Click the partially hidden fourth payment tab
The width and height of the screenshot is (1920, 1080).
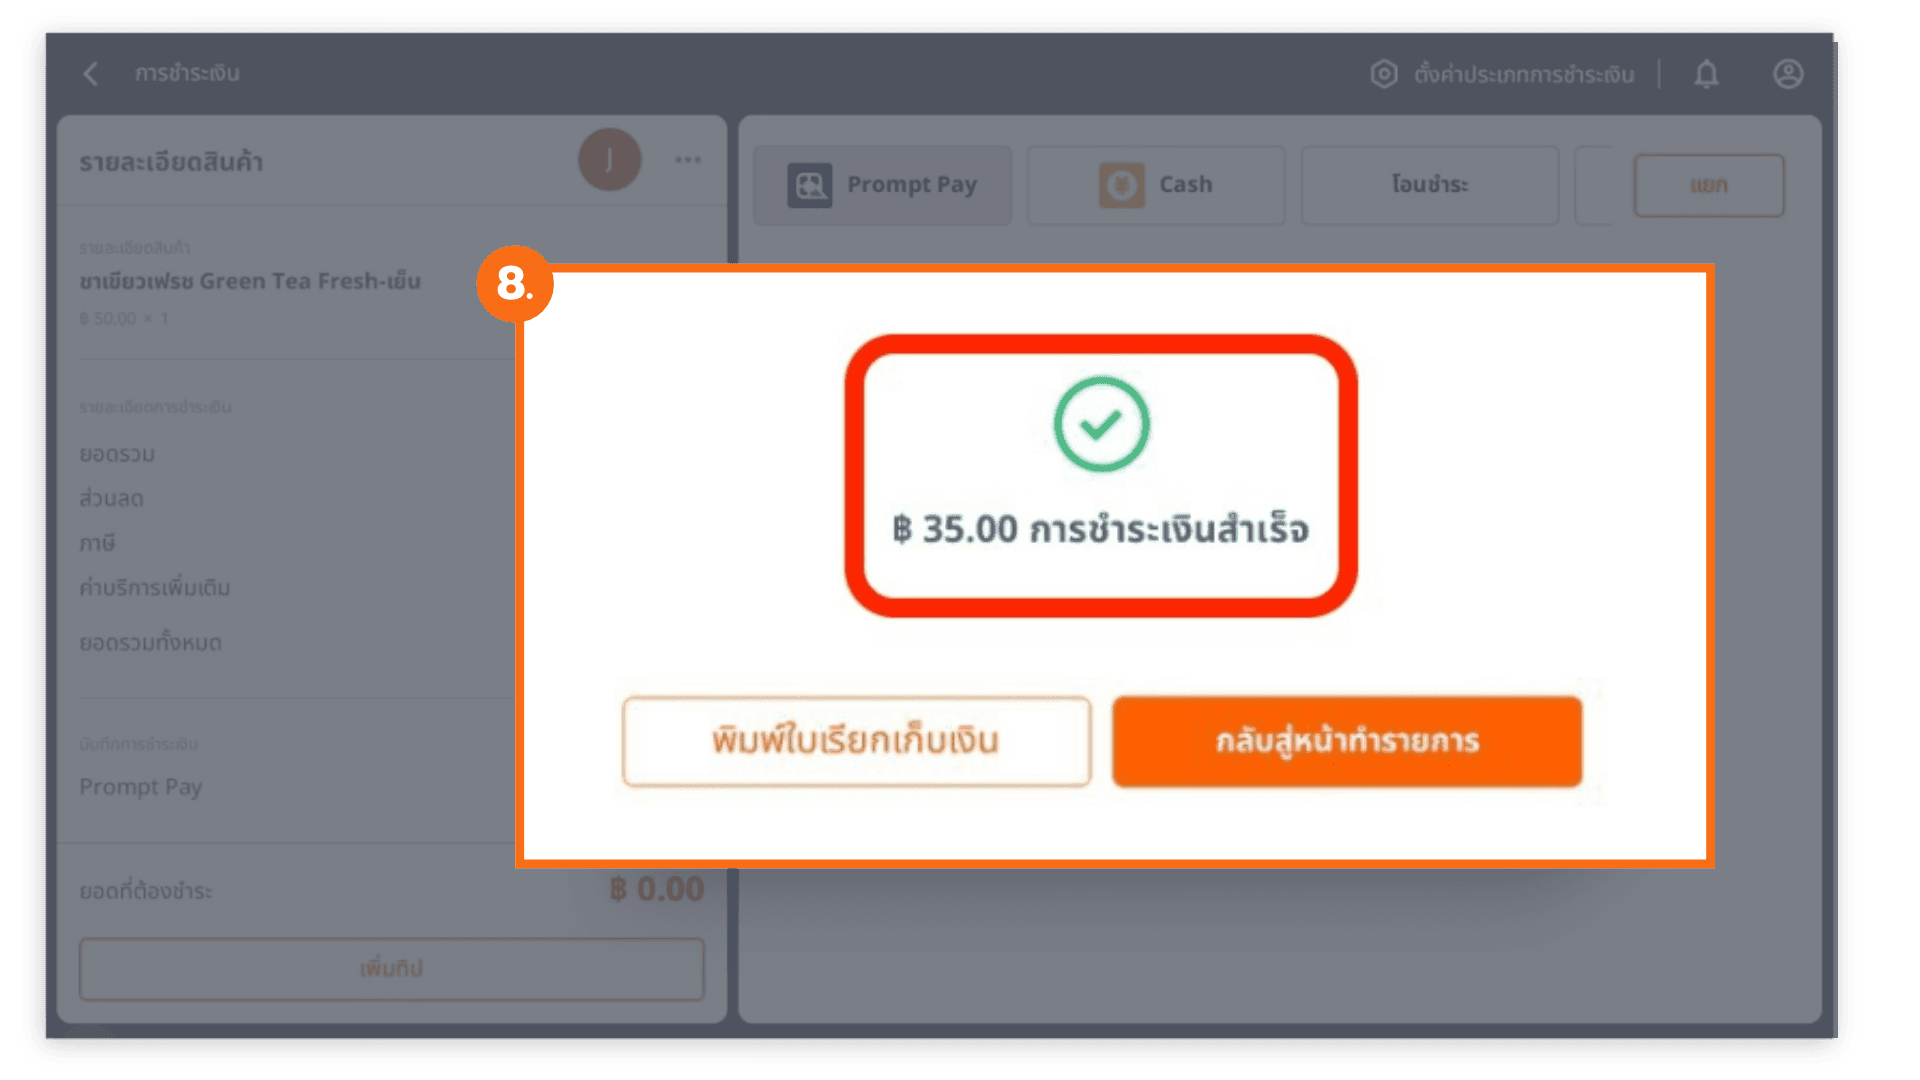pos(1594,185)
